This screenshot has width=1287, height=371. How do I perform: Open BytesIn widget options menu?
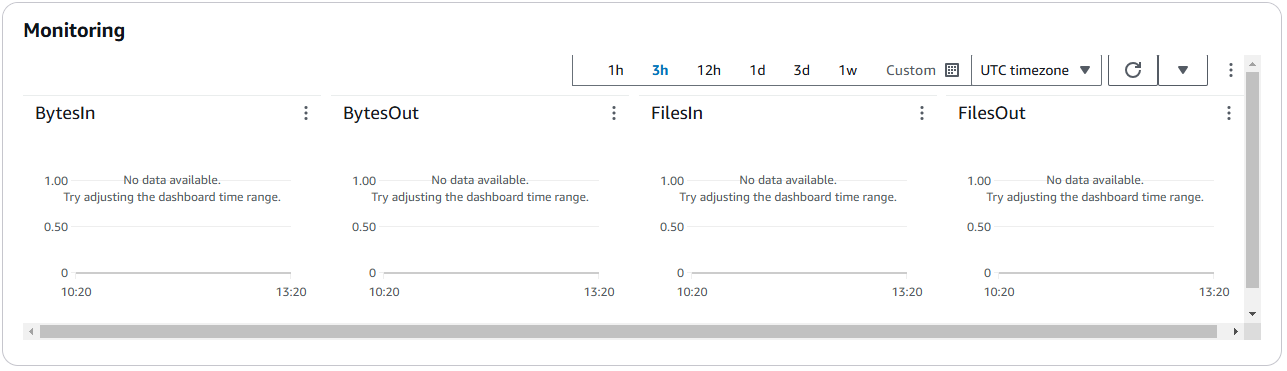pyautogui.click(x=306, y=114)
